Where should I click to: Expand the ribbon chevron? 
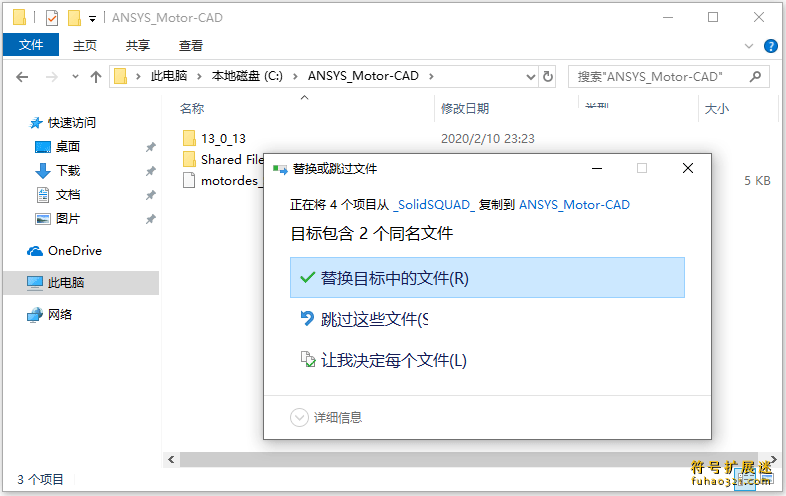(x=749, y=46)
